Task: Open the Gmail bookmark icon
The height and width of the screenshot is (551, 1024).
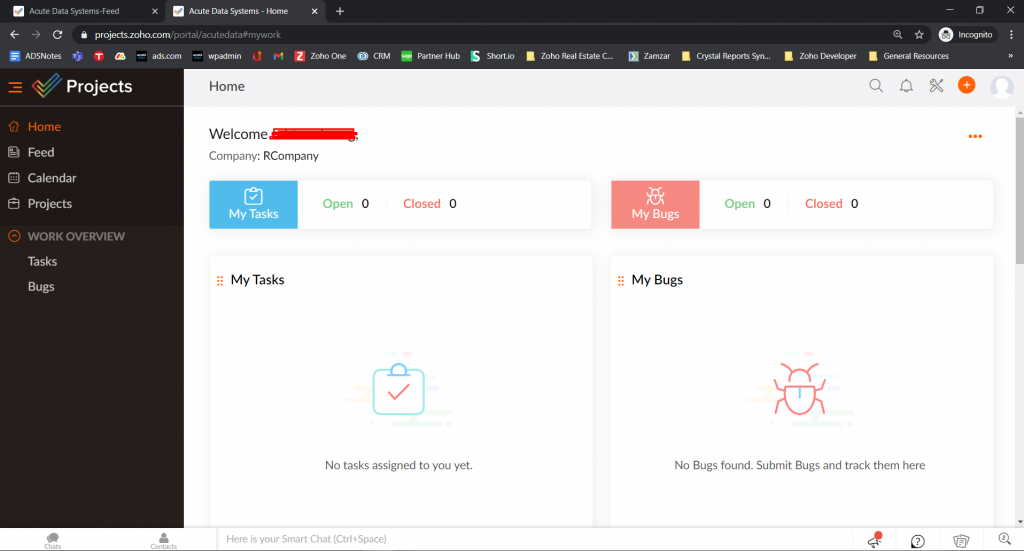Action: coord(278,56)
